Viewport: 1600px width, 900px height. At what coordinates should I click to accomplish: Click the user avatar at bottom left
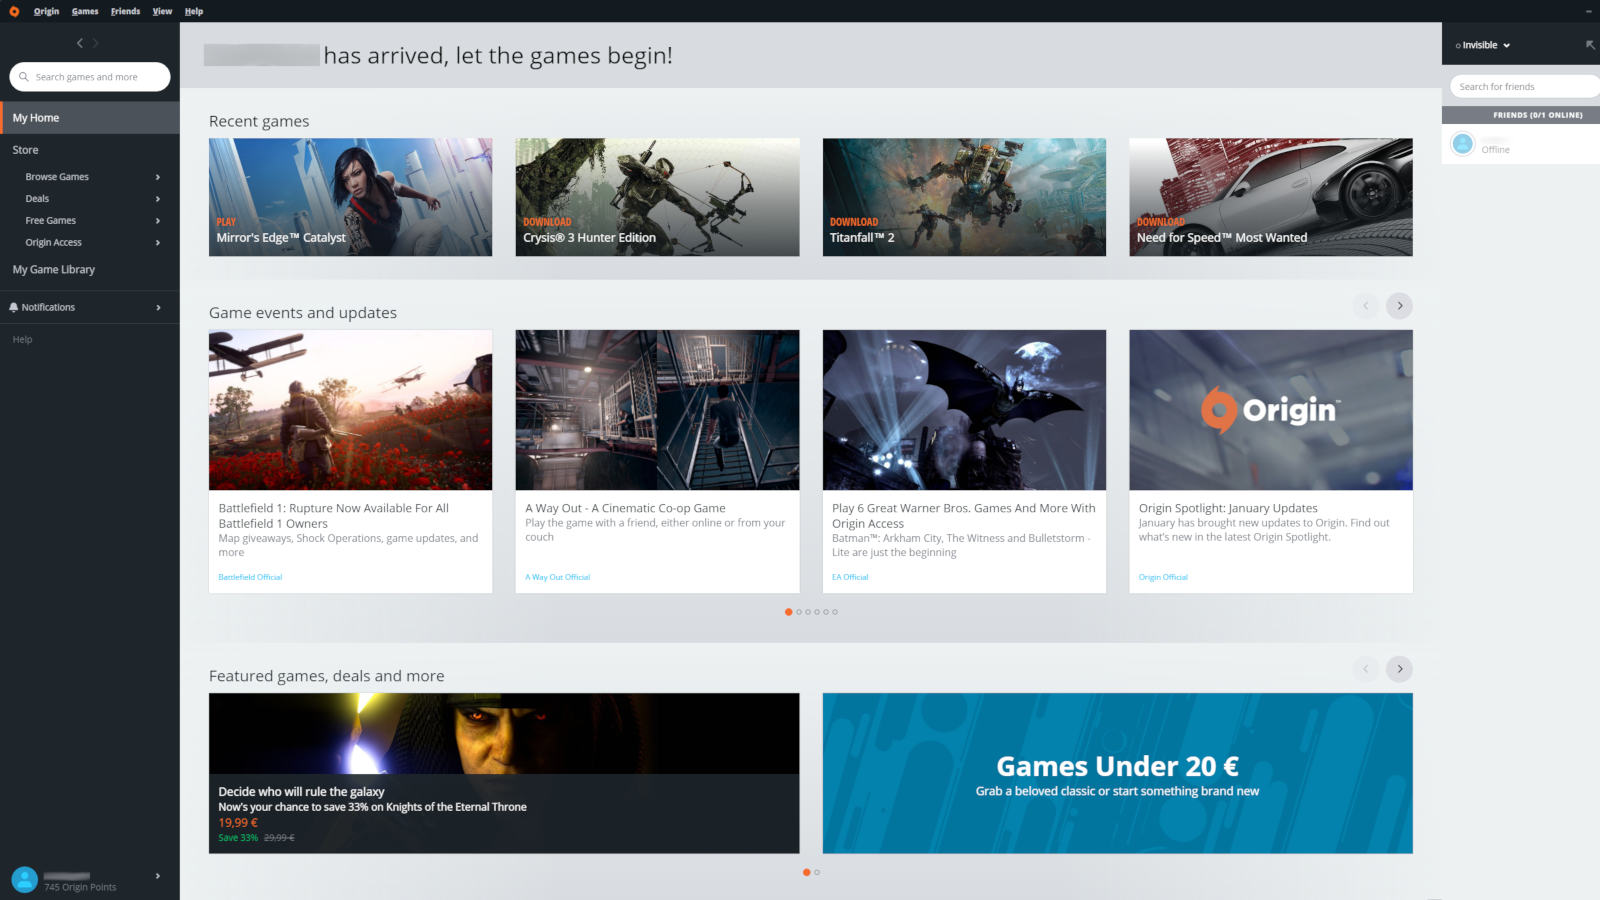[x=24, y=879]
